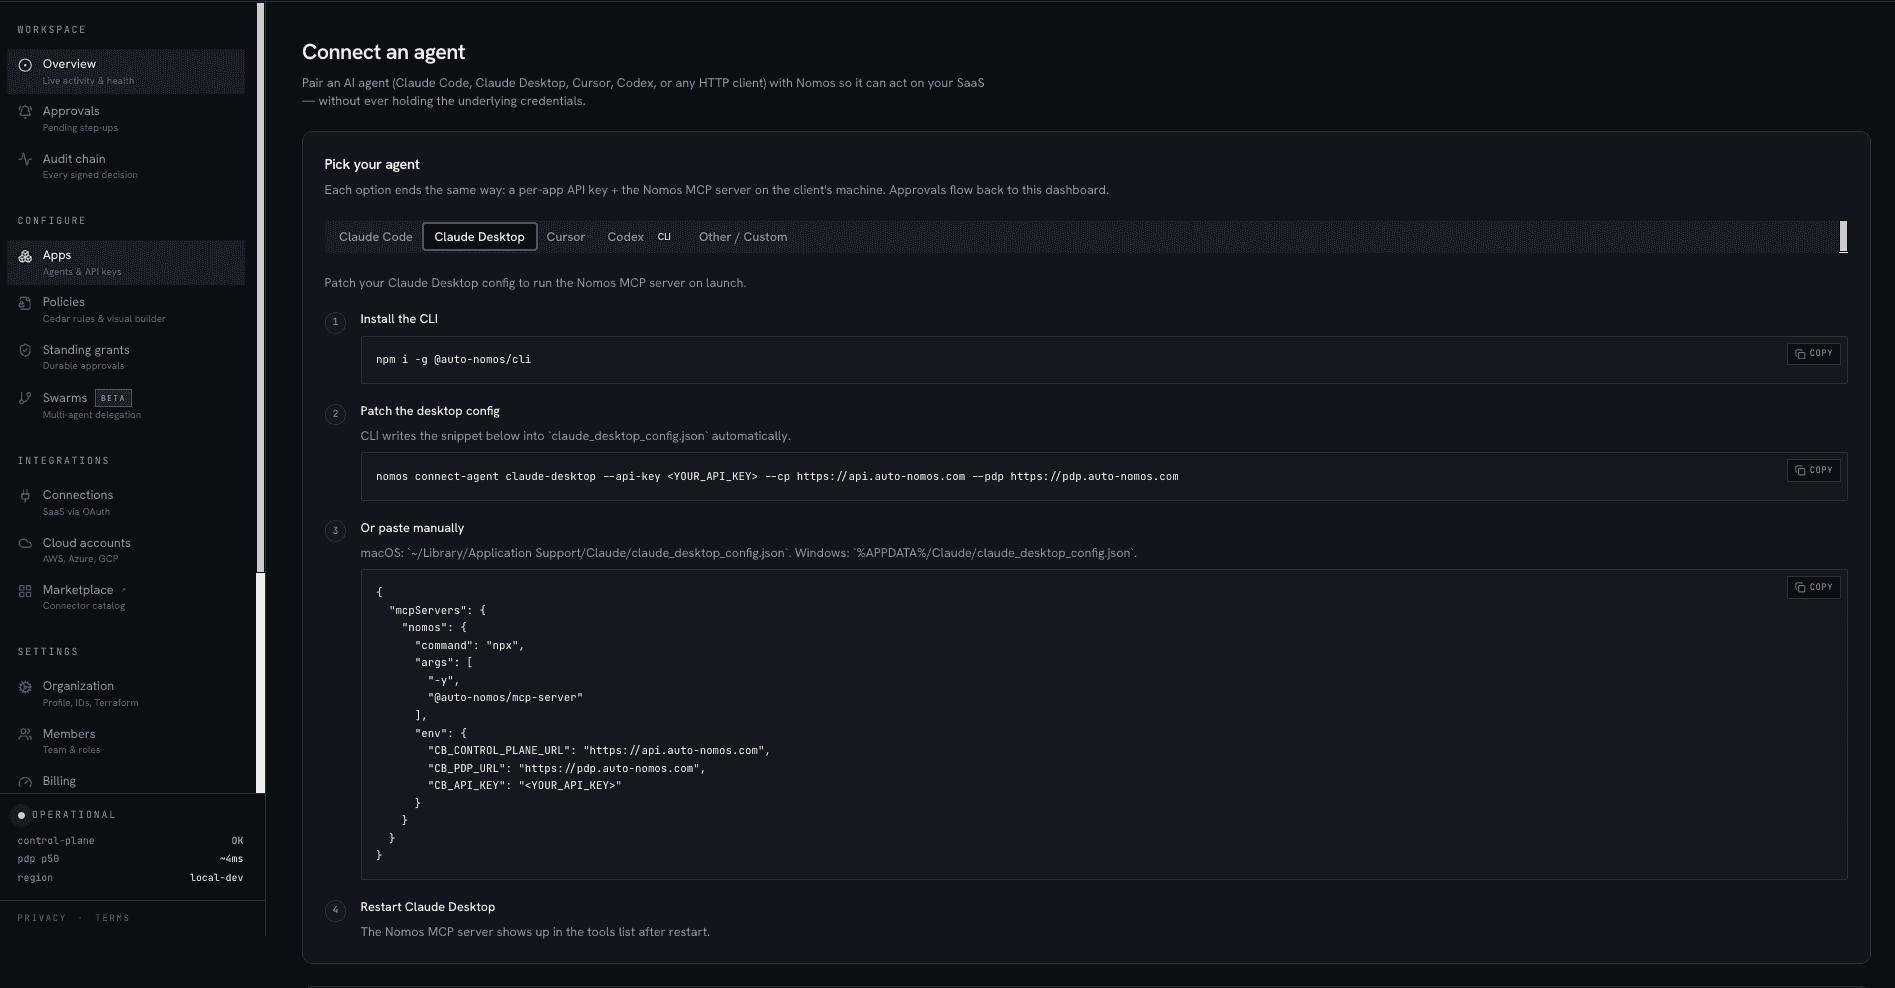
Task: Click the Organization gear icon
Action: pos(25,687)
